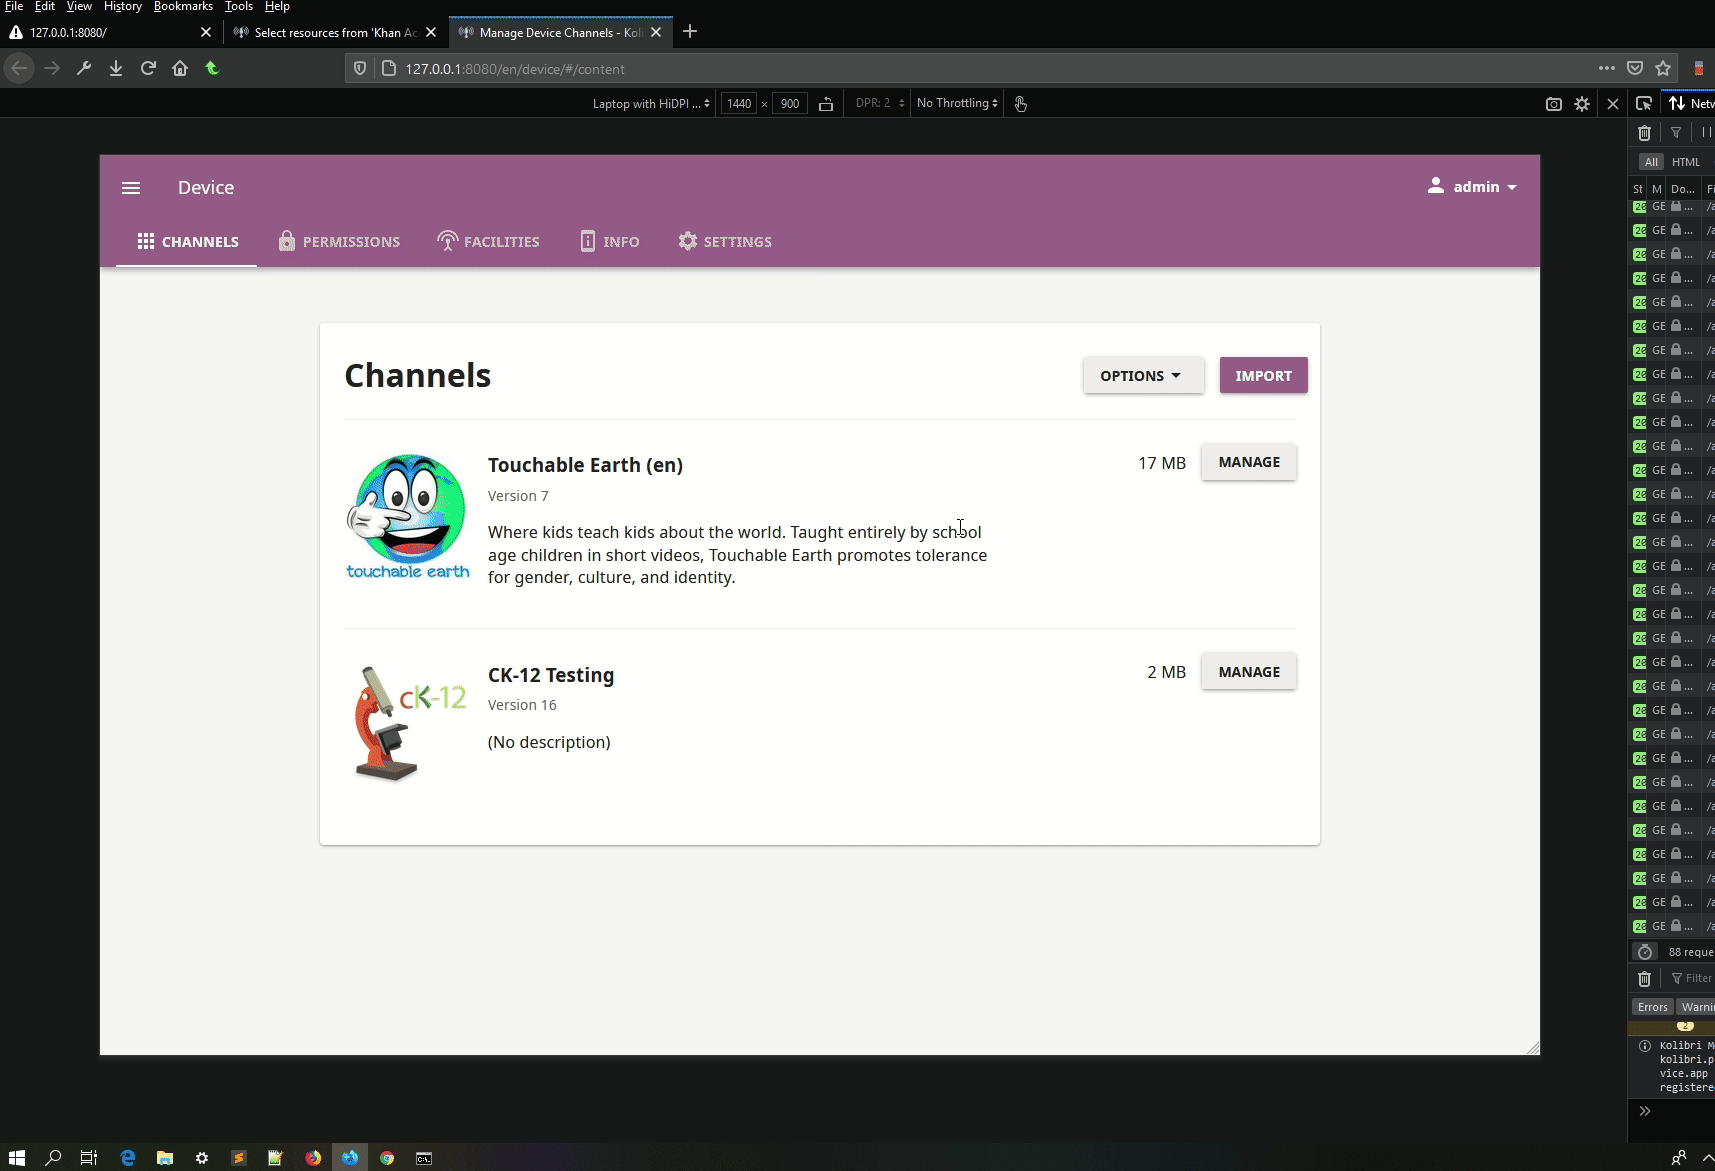This screenshot has width=1715, height=1171.
Task: Switch to the 127.0.0.1:8080 tab
Action: tap(111, 32)
